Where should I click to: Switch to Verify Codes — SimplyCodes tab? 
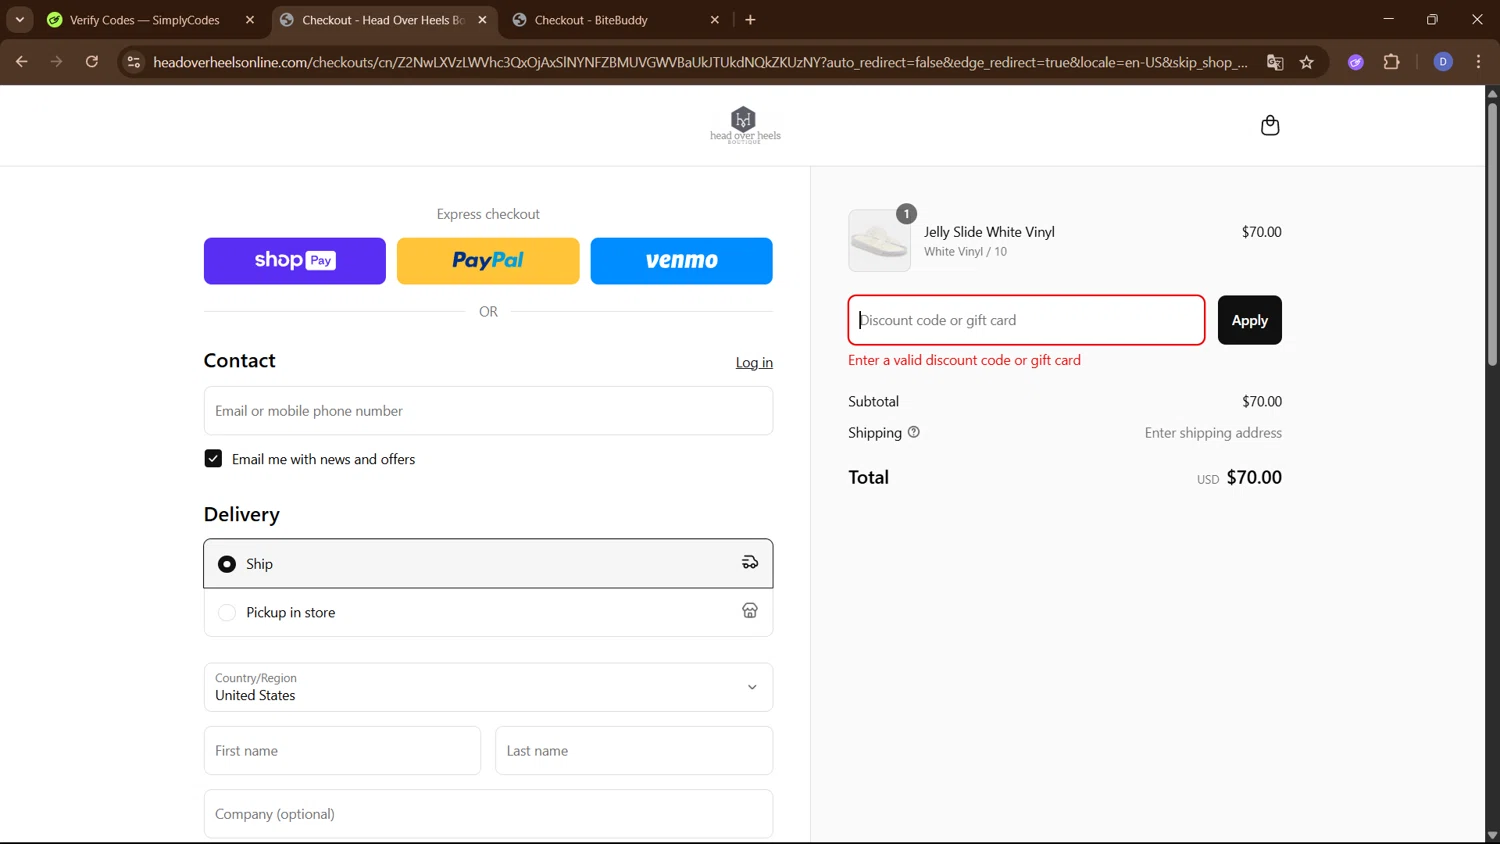point(145,20)
